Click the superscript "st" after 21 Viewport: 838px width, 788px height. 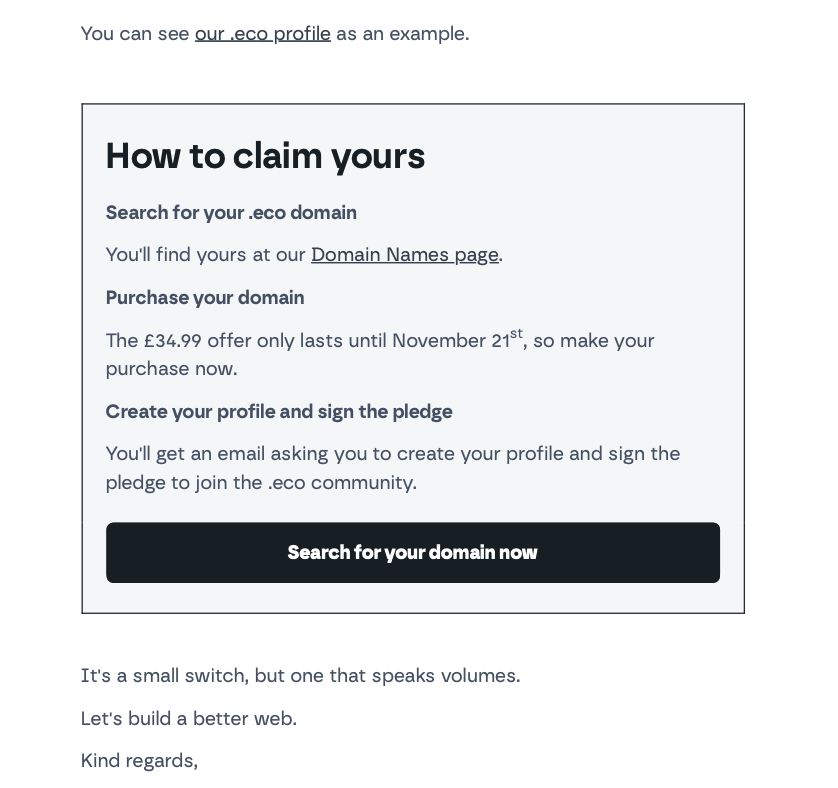coord(516,334)
